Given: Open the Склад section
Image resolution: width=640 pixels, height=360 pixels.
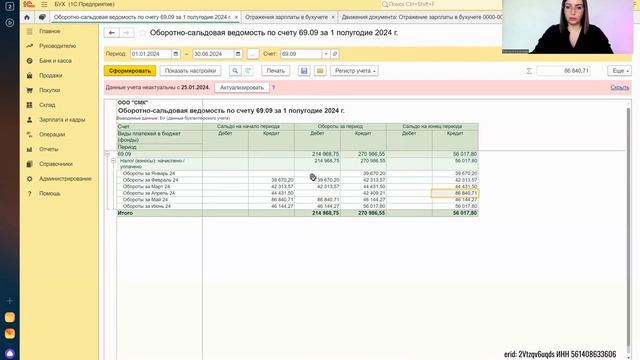Looking at the screenshot, I should pos(47,105).
